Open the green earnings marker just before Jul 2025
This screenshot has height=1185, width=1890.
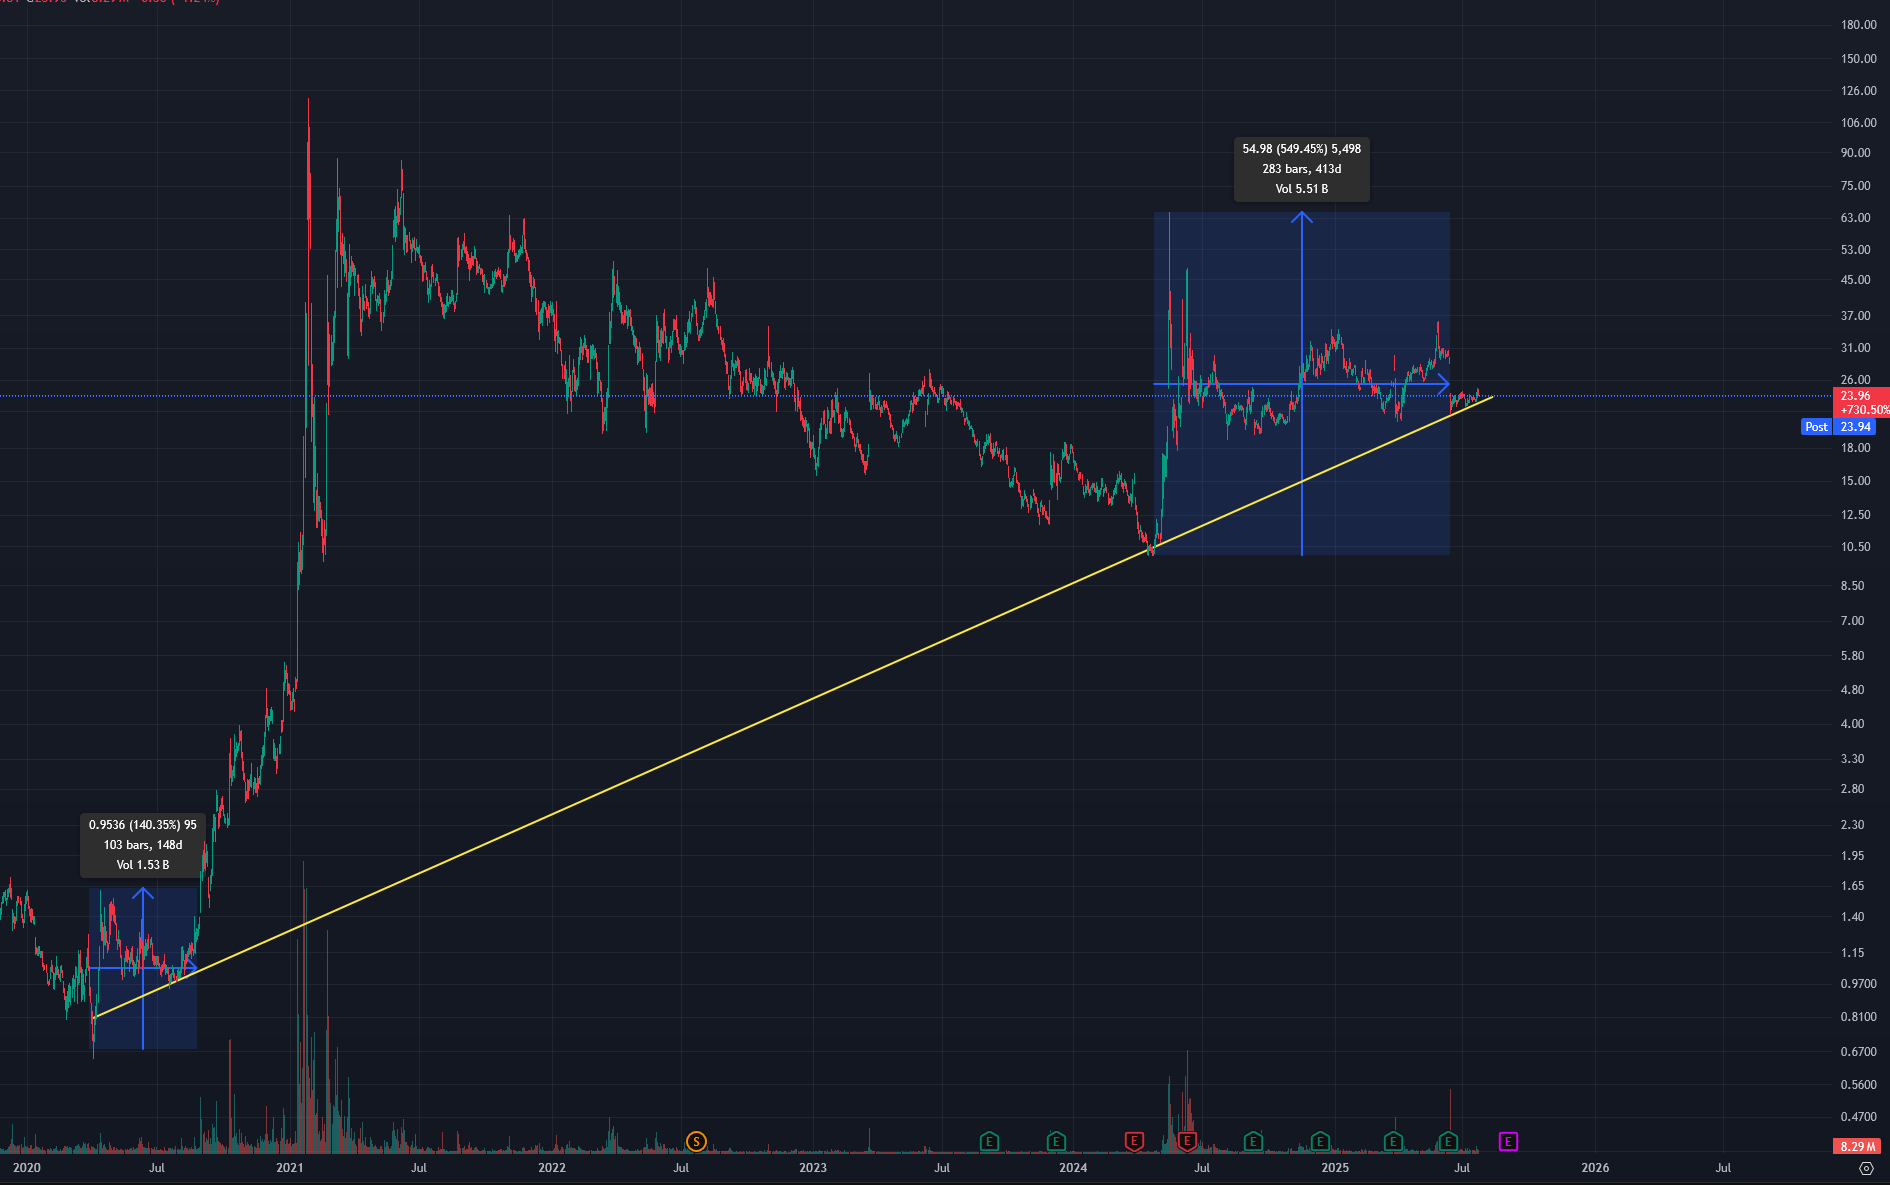pyautogui.click(x=1448, y=1141)
